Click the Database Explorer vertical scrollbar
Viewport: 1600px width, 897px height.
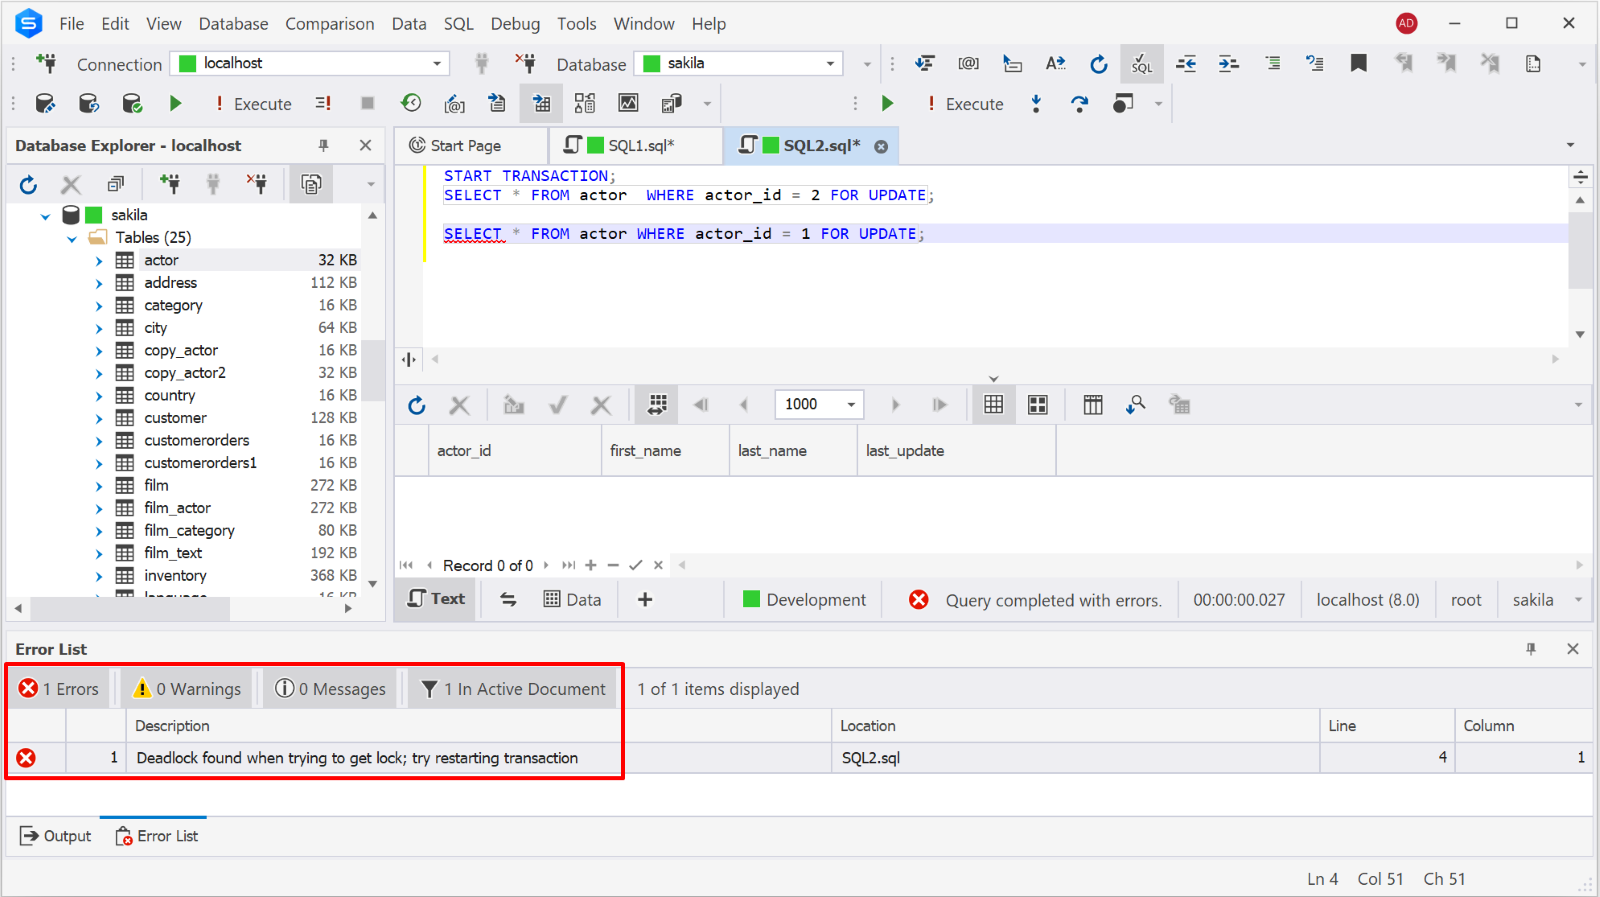(x=372, y=370)
